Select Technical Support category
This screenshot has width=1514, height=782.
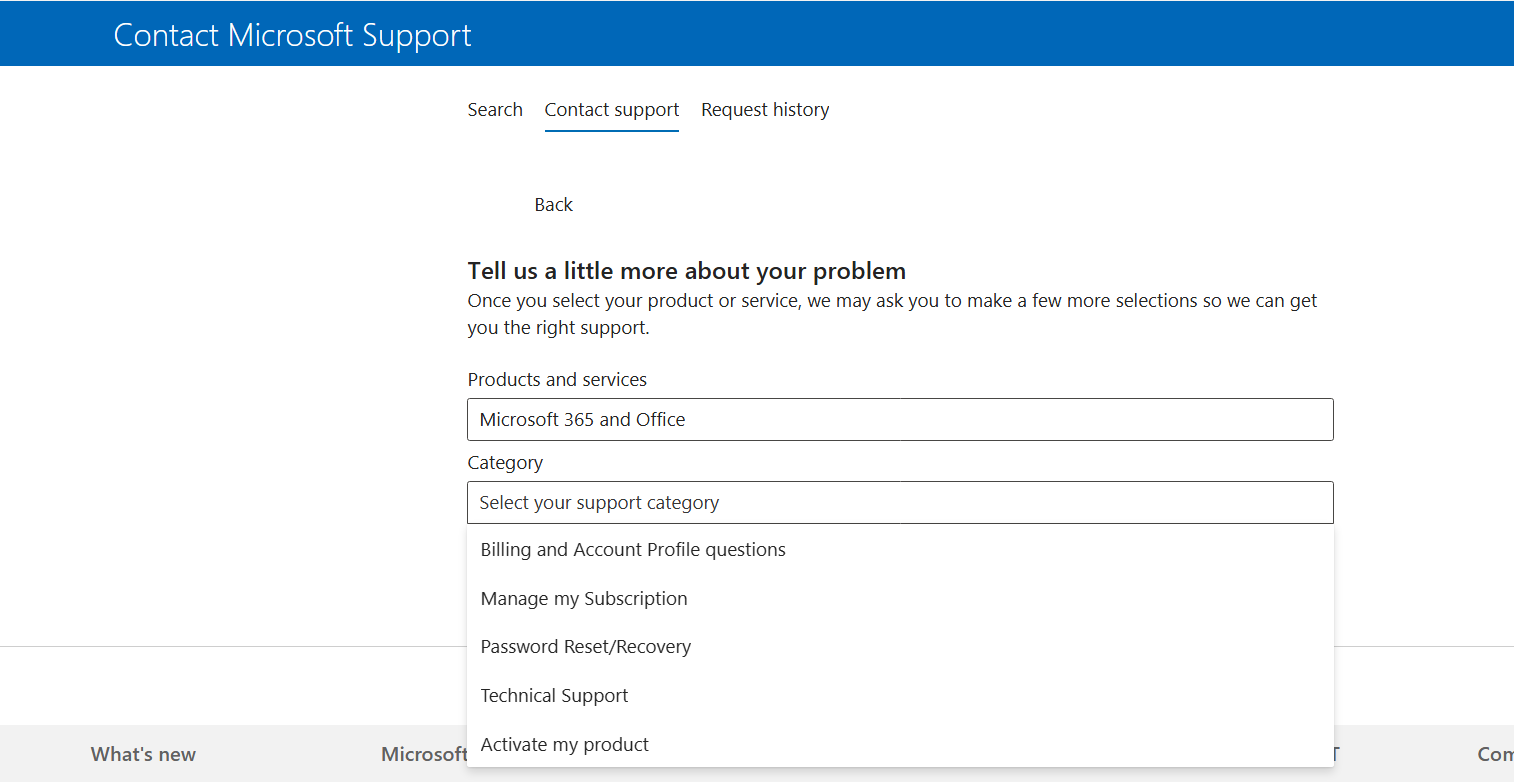point(900,696)
